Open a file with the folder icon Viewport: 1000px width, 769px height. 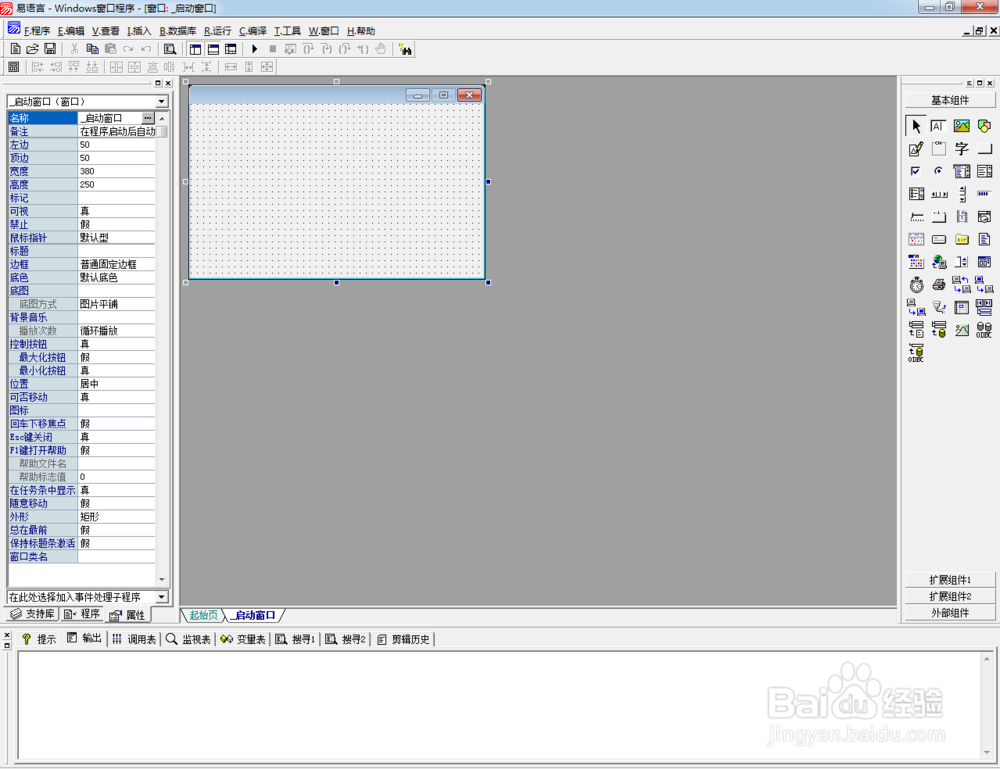click(x=33, y=49)
